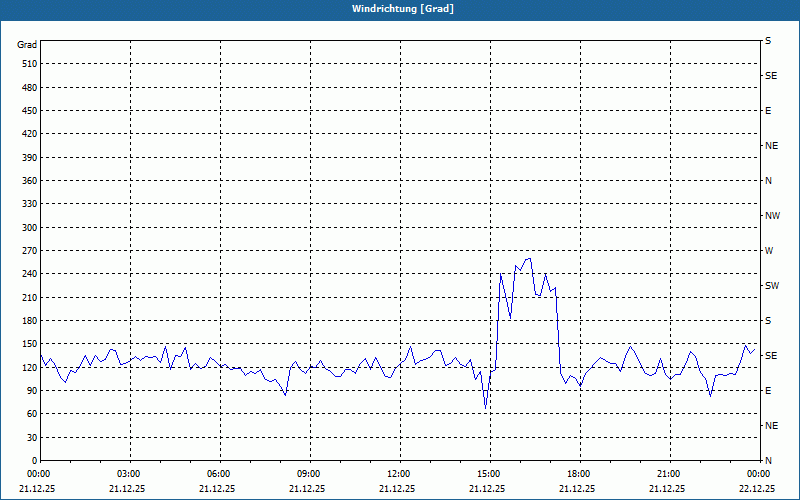Click the S compass label level with 180
Image resolution: width=800 pixels, height=500 pixels.
coord(768,321)
